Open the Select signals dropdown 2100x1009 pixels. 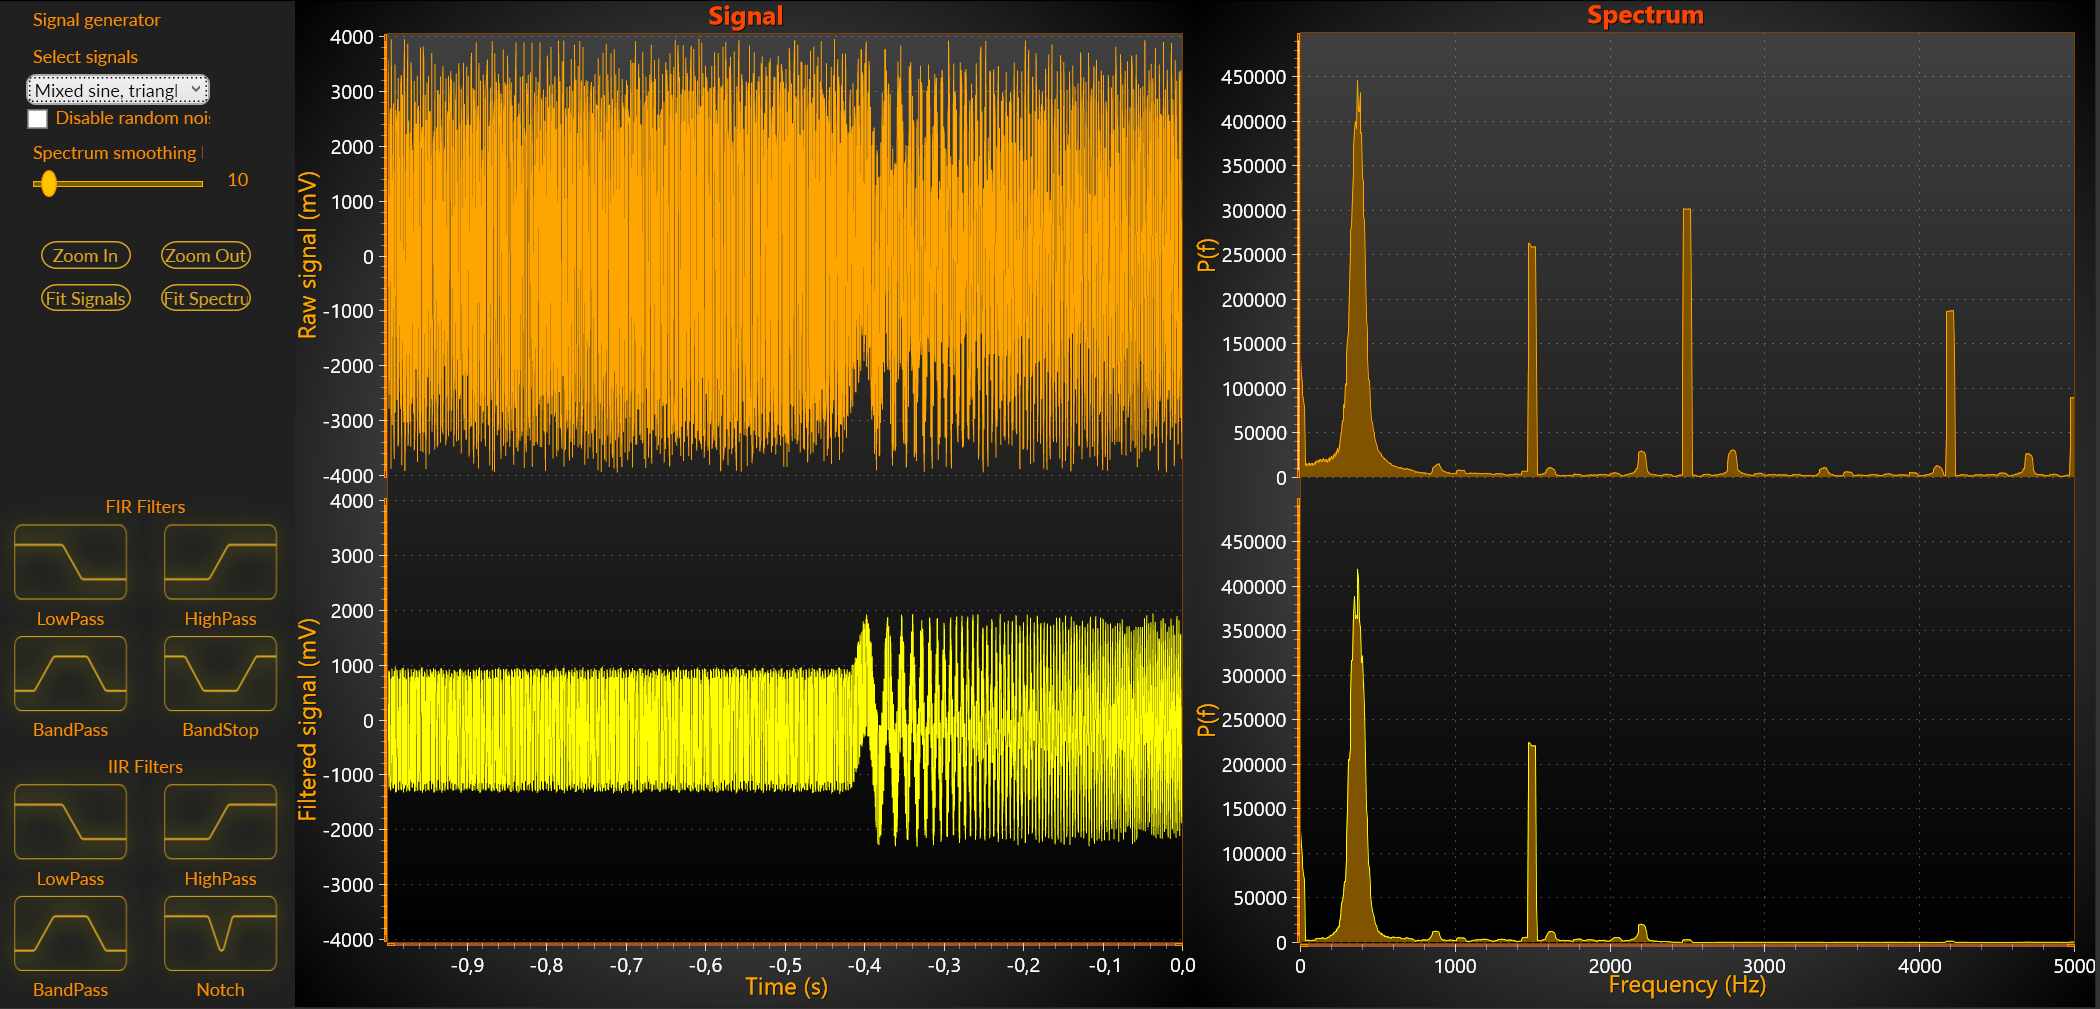point(118,90)
